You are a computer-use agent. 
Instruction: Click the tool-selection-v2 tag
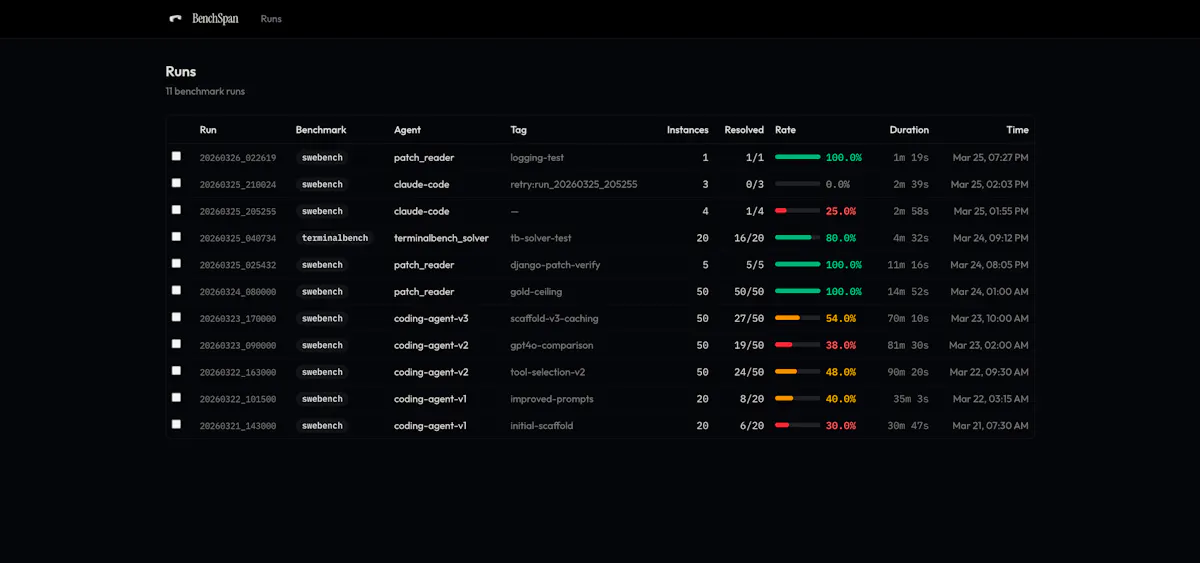[x=548, y=372]
